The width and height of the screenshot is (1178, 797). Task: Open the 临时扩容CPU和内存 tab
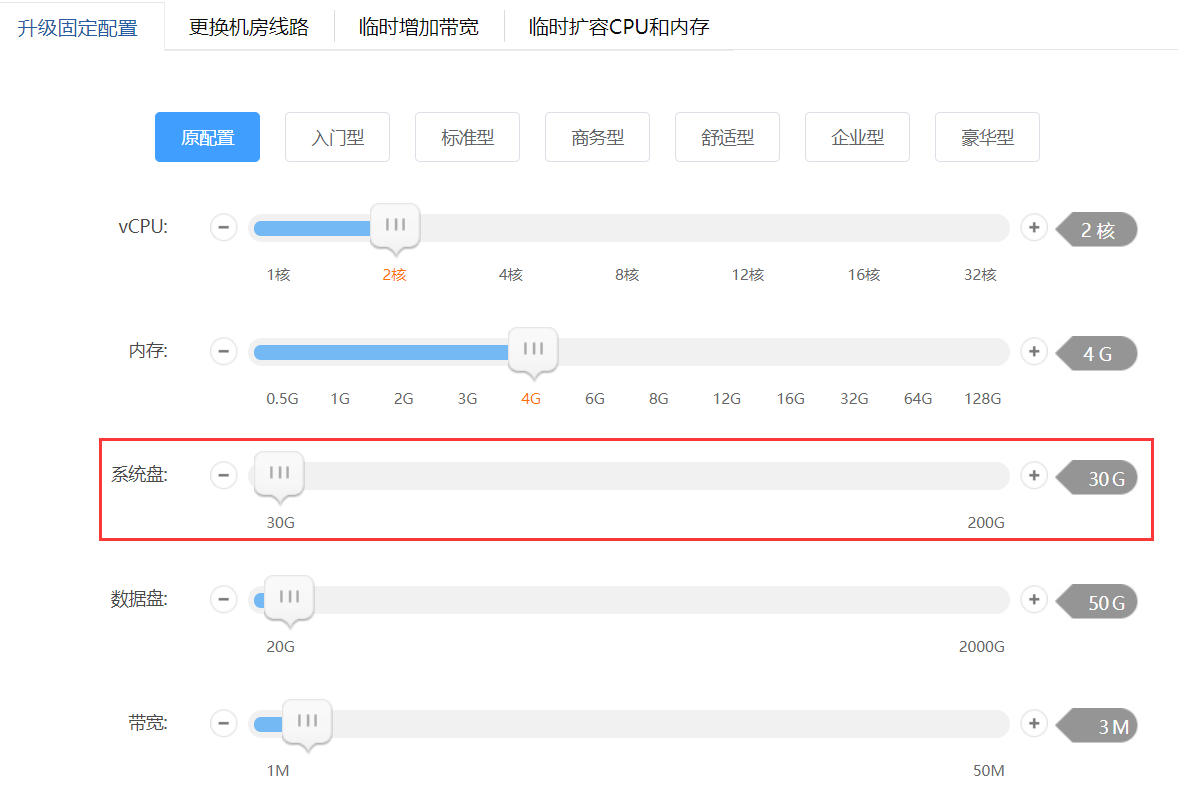(x=619, y=27)
